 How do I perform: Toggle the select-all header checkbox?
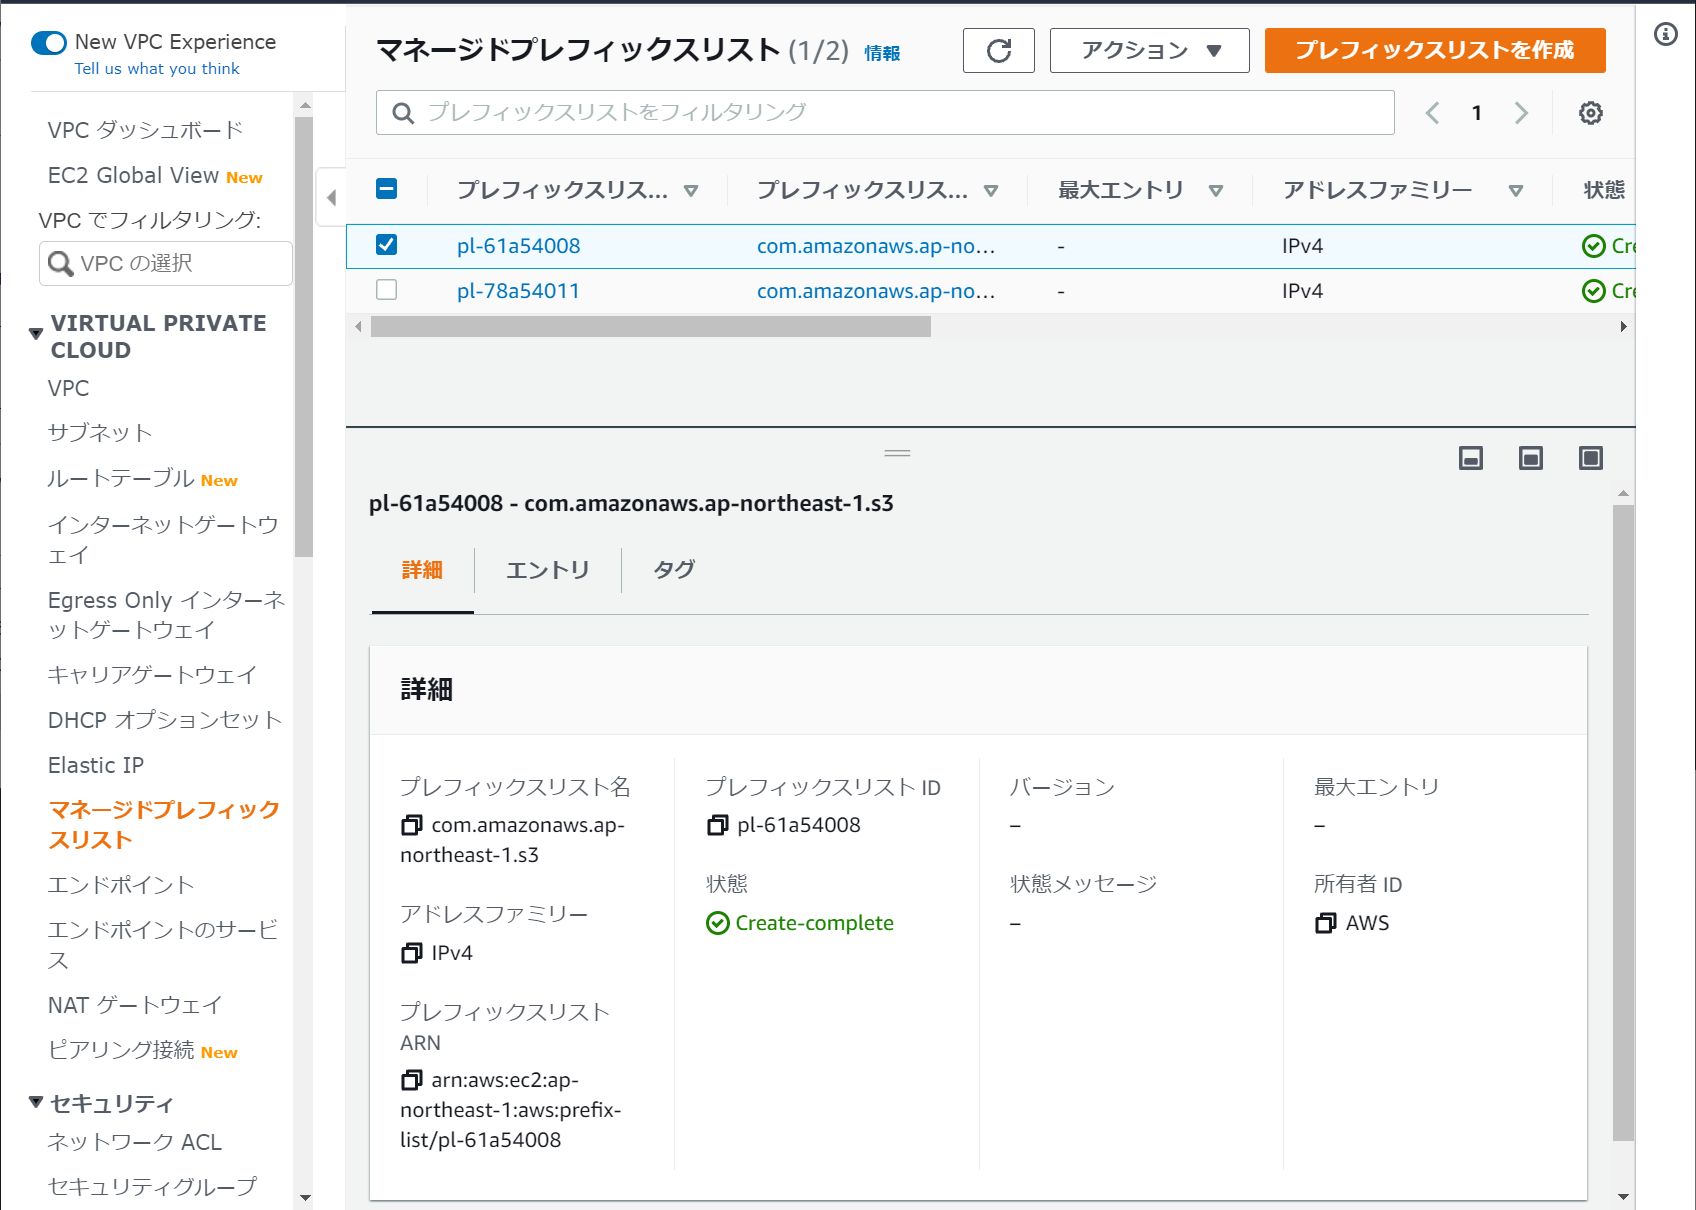pyautogui.click(x=386, y=188)
